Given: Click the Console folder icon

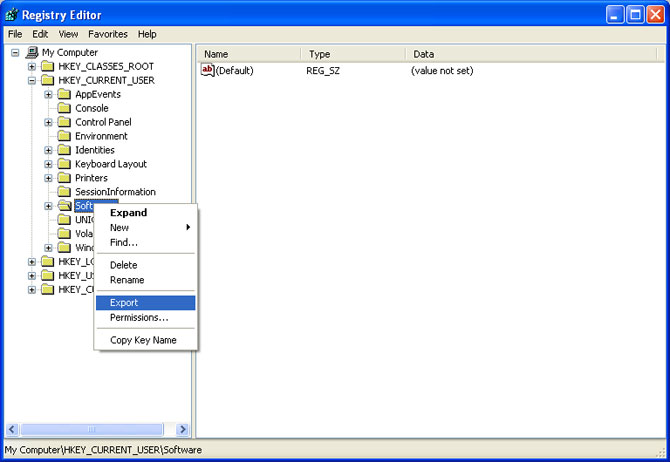Looking at the screenshot, I should [x=65, y=108].
